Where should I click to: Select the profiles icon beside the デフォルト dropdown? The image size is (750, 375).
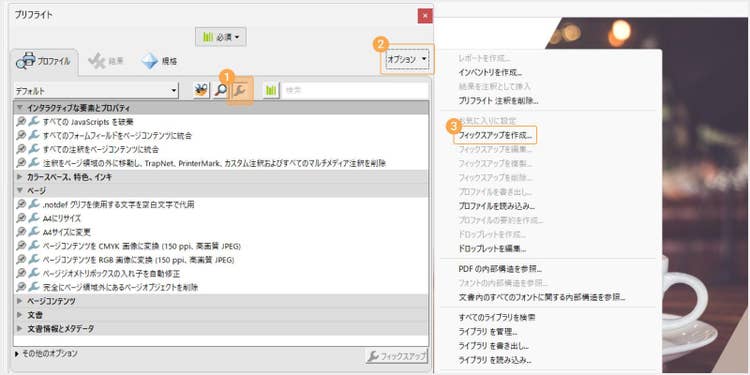(x=201, y=90)
